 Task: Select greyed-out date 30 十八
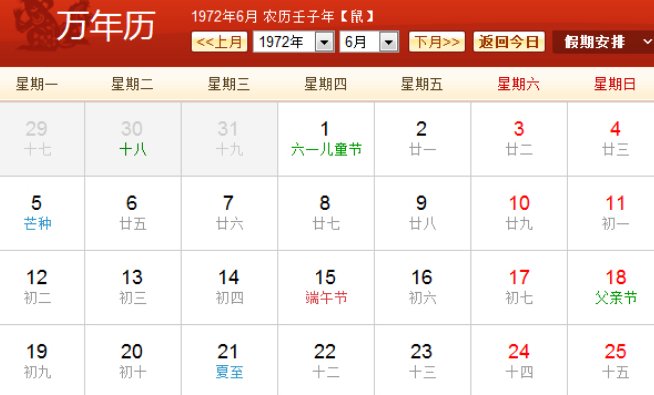coord(133,139)
